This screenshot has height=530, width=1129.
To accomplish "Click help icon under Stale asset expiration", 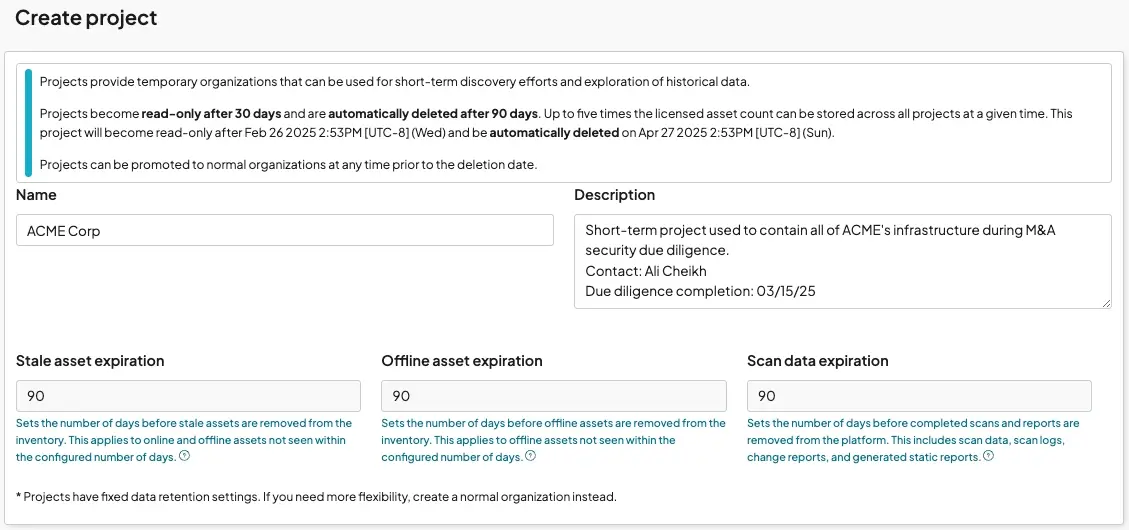I will point(184,457).
